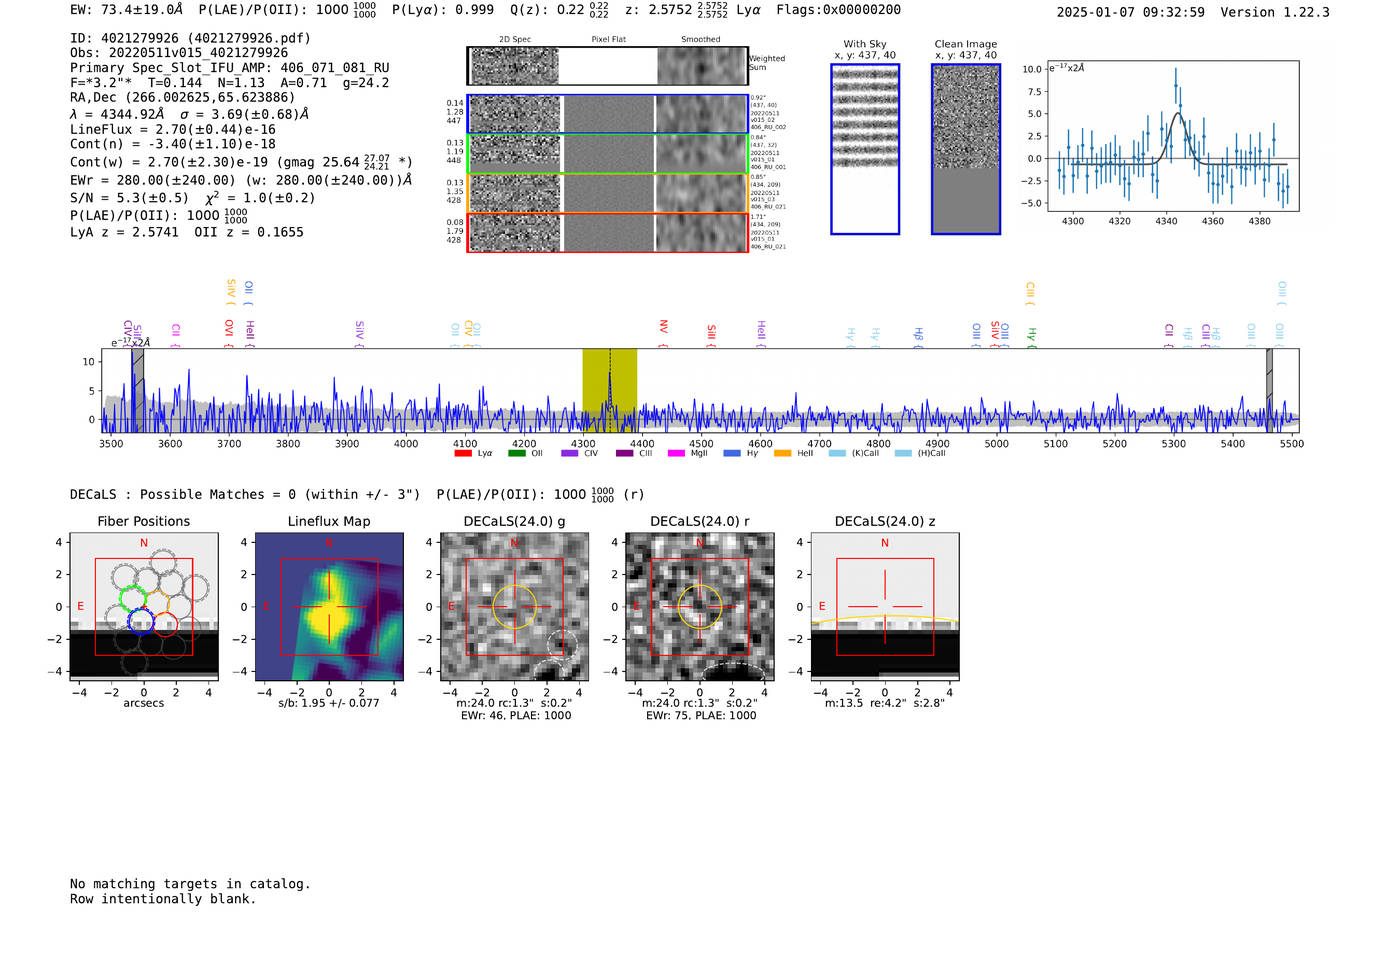Open the DECaLS z-band image
The height and width of the screenshot is (953, 1400).
point(885,607)
